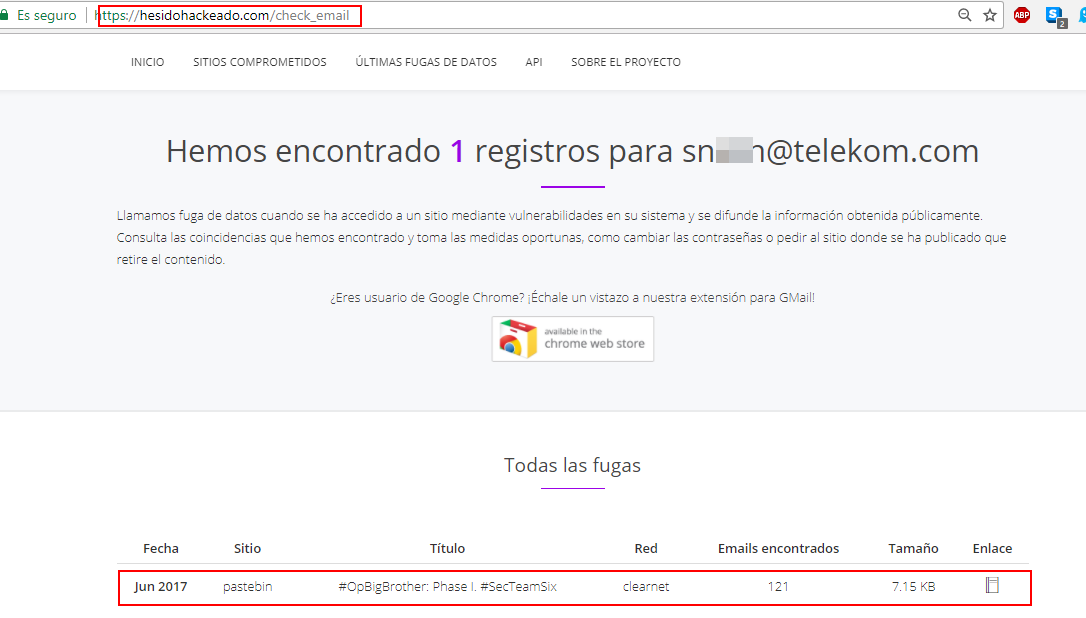Click the Emails encontrados column header
This screenshot has width=1086, height=618.
(778, 548)
